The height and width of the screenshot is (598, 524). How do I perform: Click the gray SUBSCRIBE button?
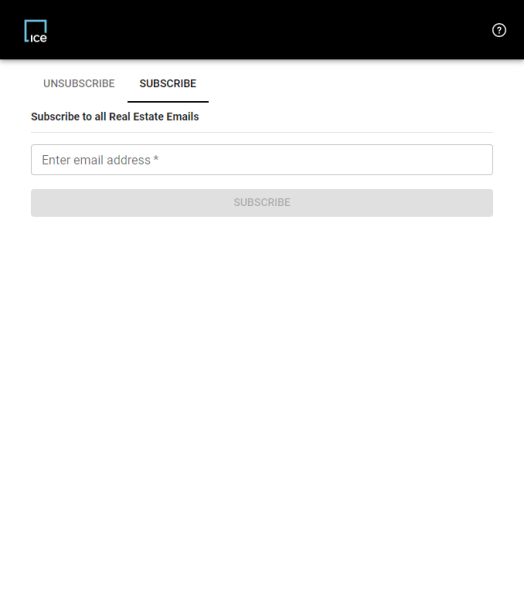coord(262,203)
